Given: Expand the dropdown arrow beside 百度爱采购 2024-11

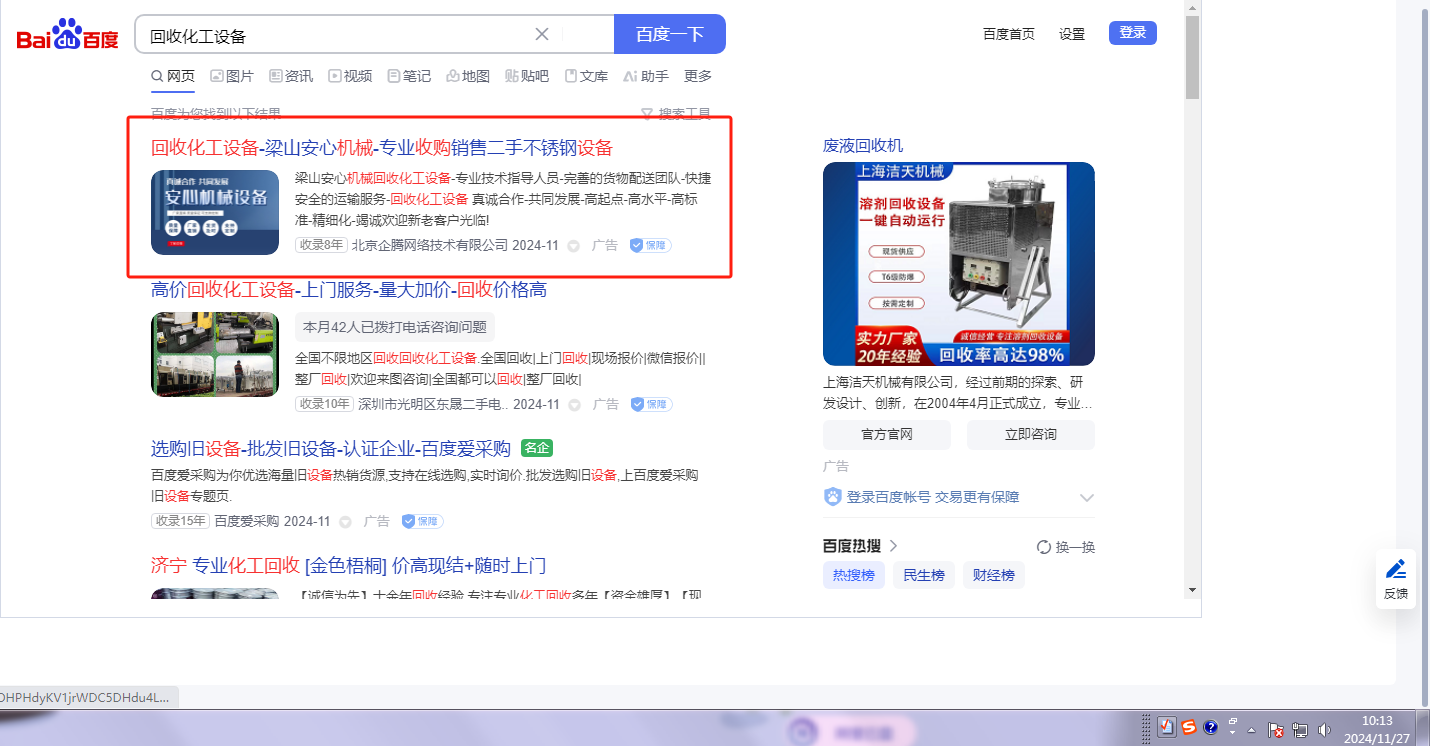Looking at the screenshot, I should 345,522.
